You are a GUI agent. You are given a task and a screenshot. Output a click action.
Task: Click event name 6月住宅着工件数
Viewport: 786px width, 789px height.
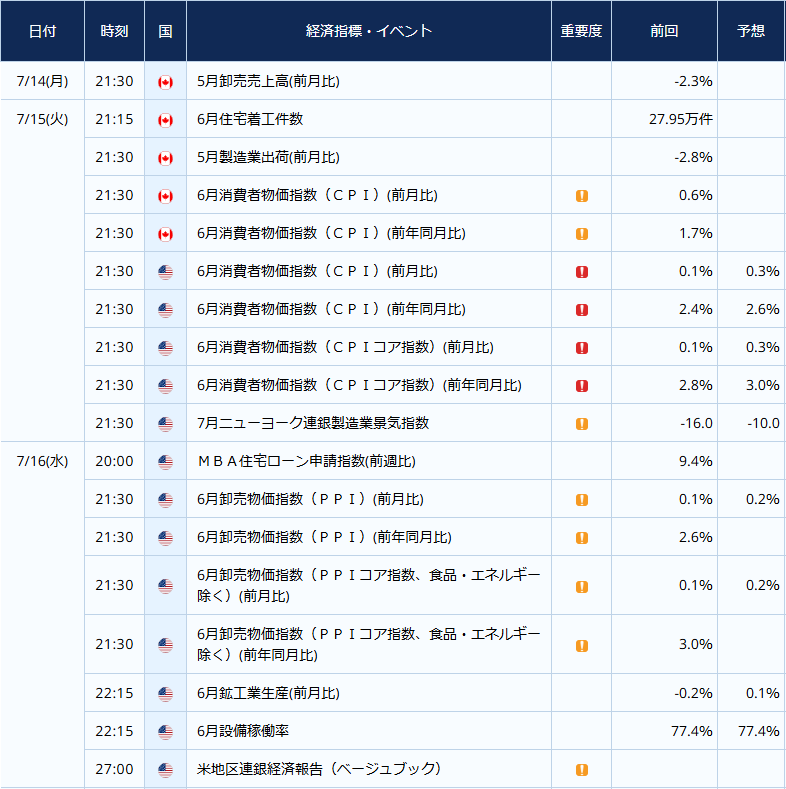click(x=250, y=119)
